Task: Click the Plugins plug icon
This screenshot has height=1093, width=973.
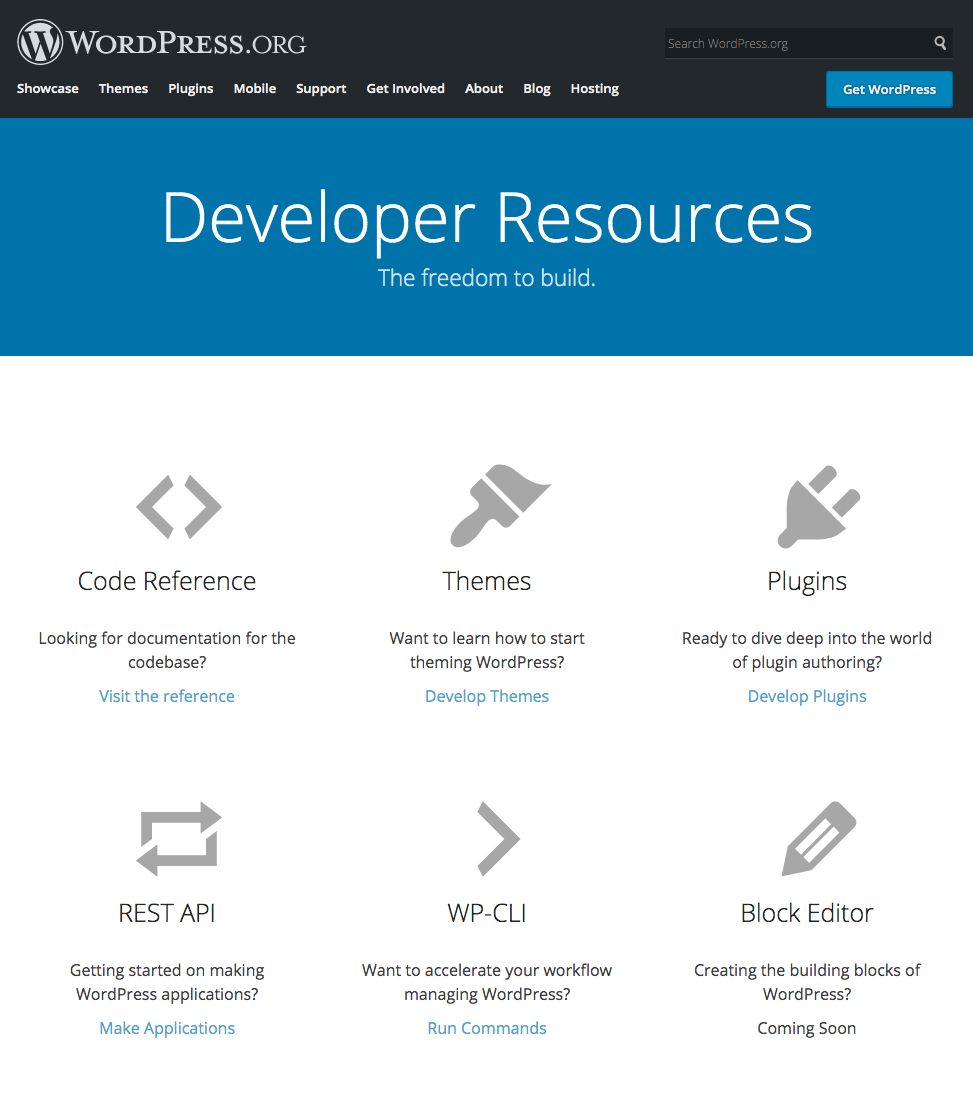Action: point(819,507)
